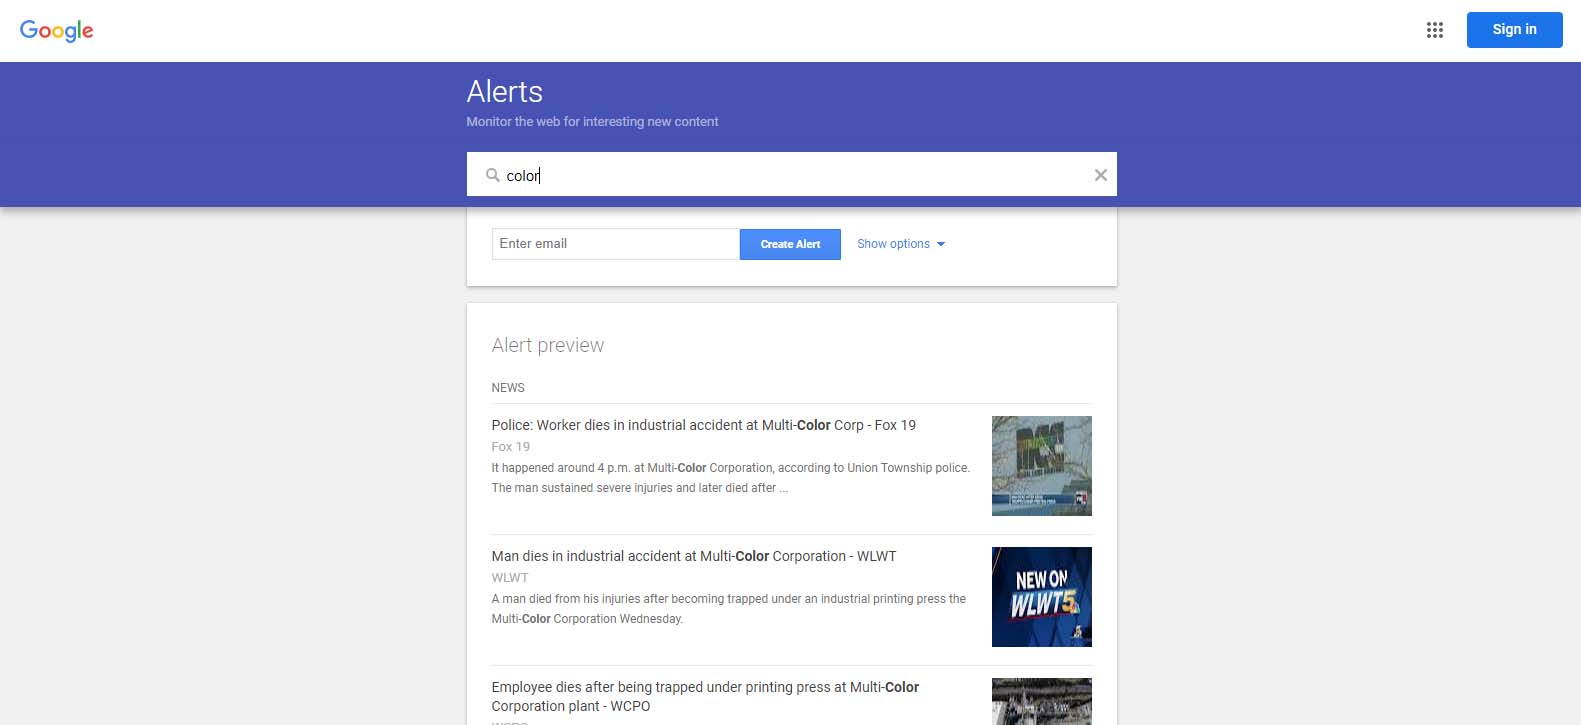Image resolution: width=1581 pixels, height=725 pixels.
Task: Click 'Monitor the web for interesting new content'
Action: pyautogui.click(x=592, y=122)
